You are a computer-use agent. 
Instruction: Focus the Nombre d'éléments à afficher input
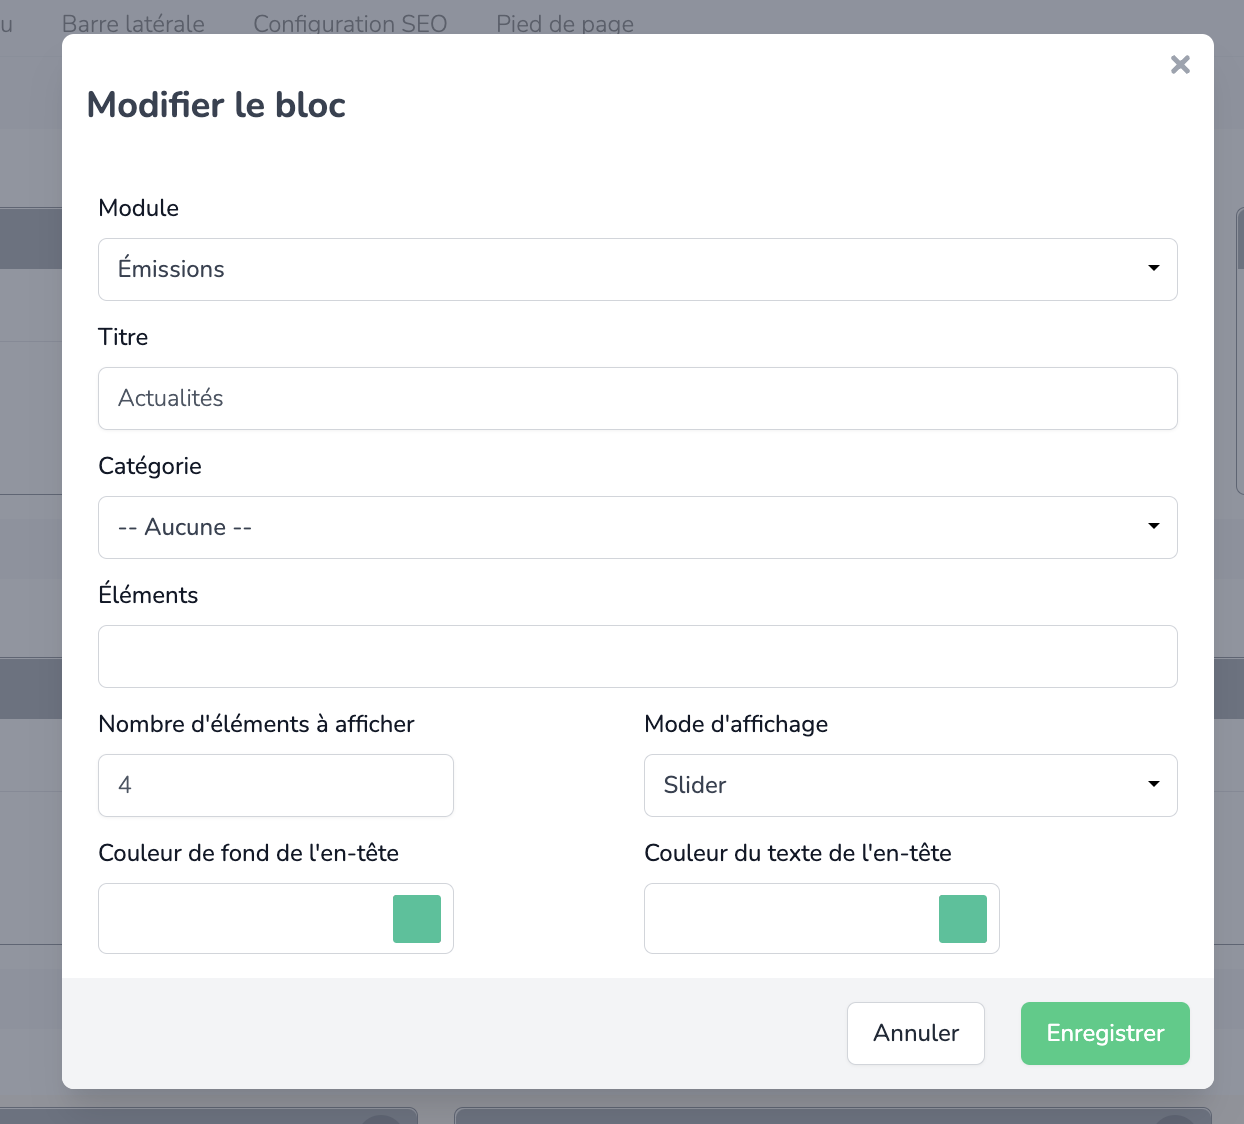(276, 785)
